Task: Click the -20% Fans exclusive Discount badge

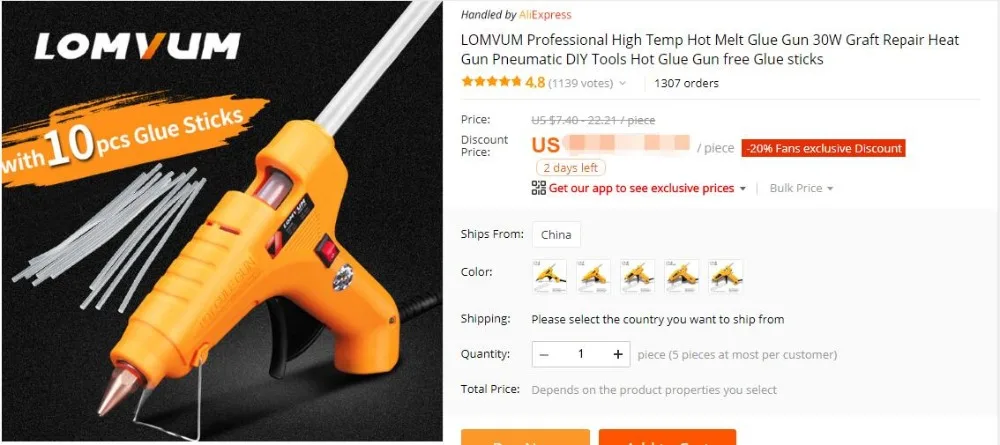Action: [x=823, y=149]
